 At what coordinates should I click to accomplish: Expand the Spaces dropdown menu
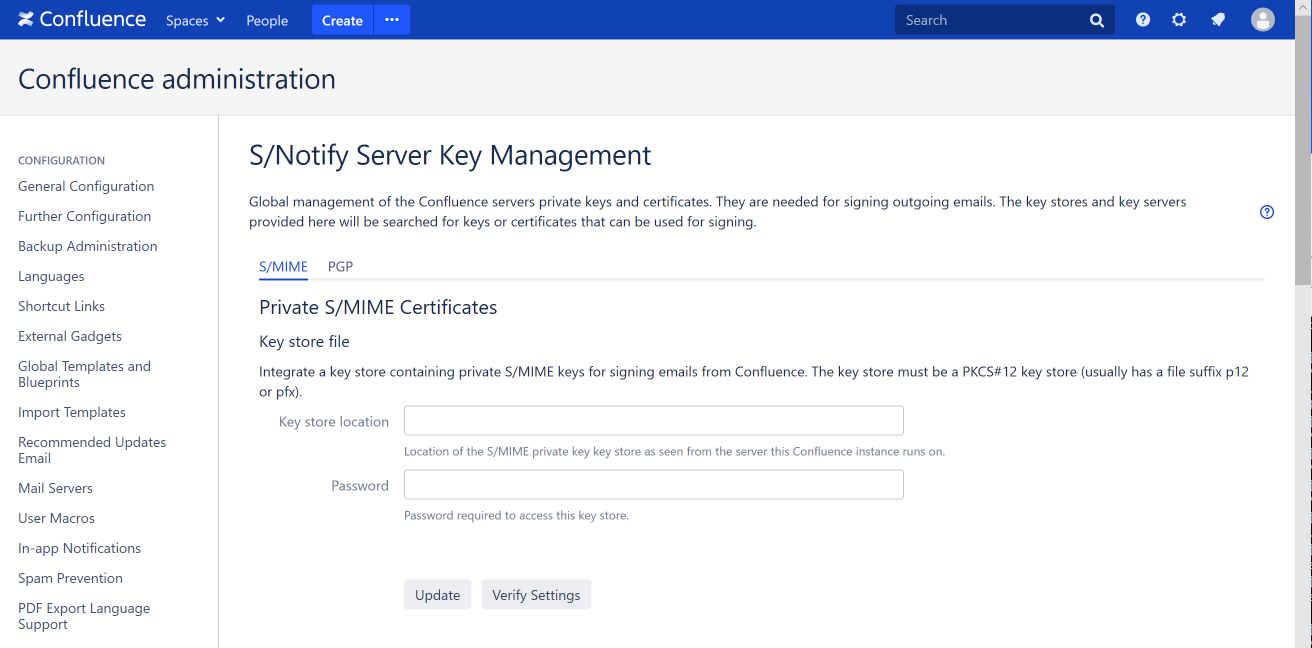[x=195, y=20]
